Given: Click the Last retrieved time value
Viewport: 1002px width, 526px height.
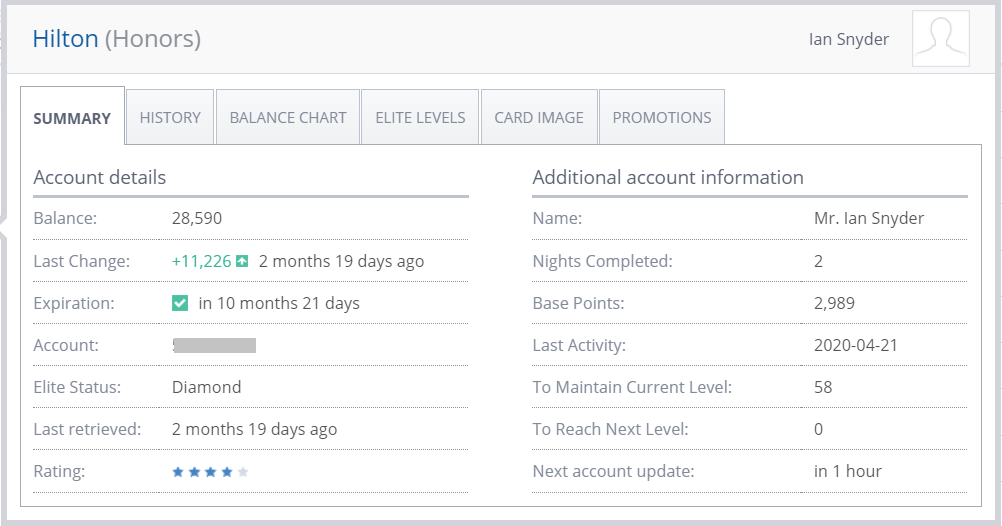Looking at the screenshot, I should click(x=254, y=429).
